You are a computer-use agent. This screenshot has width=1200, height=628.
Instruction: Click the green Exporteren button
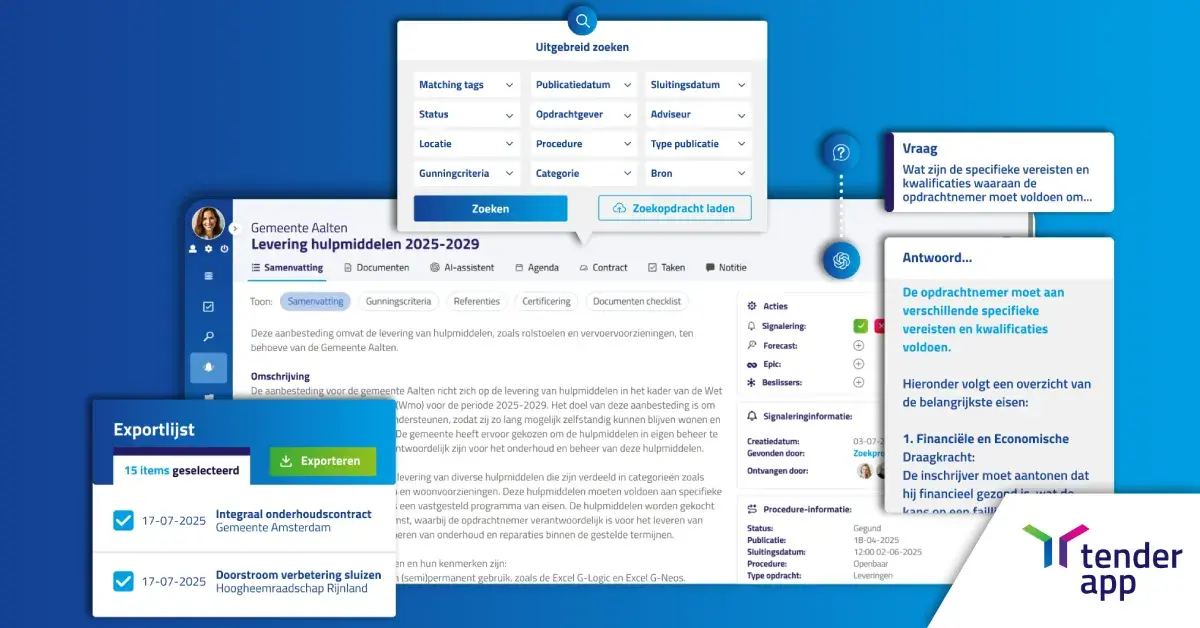point(322,461)
